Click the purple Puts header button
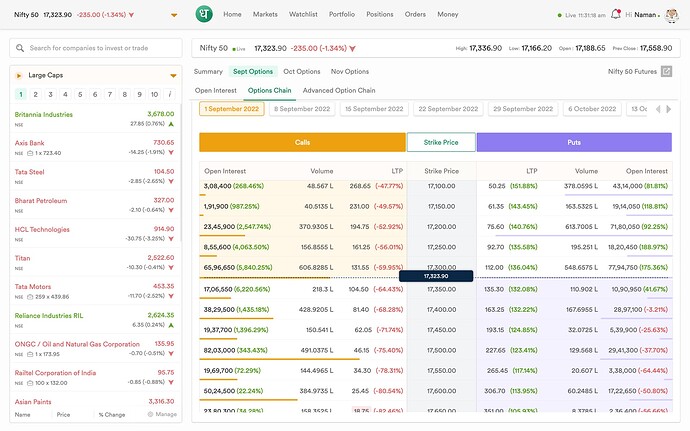Image resolution: width=690 pixels, height=431 pixels. [x=574, y=142]
